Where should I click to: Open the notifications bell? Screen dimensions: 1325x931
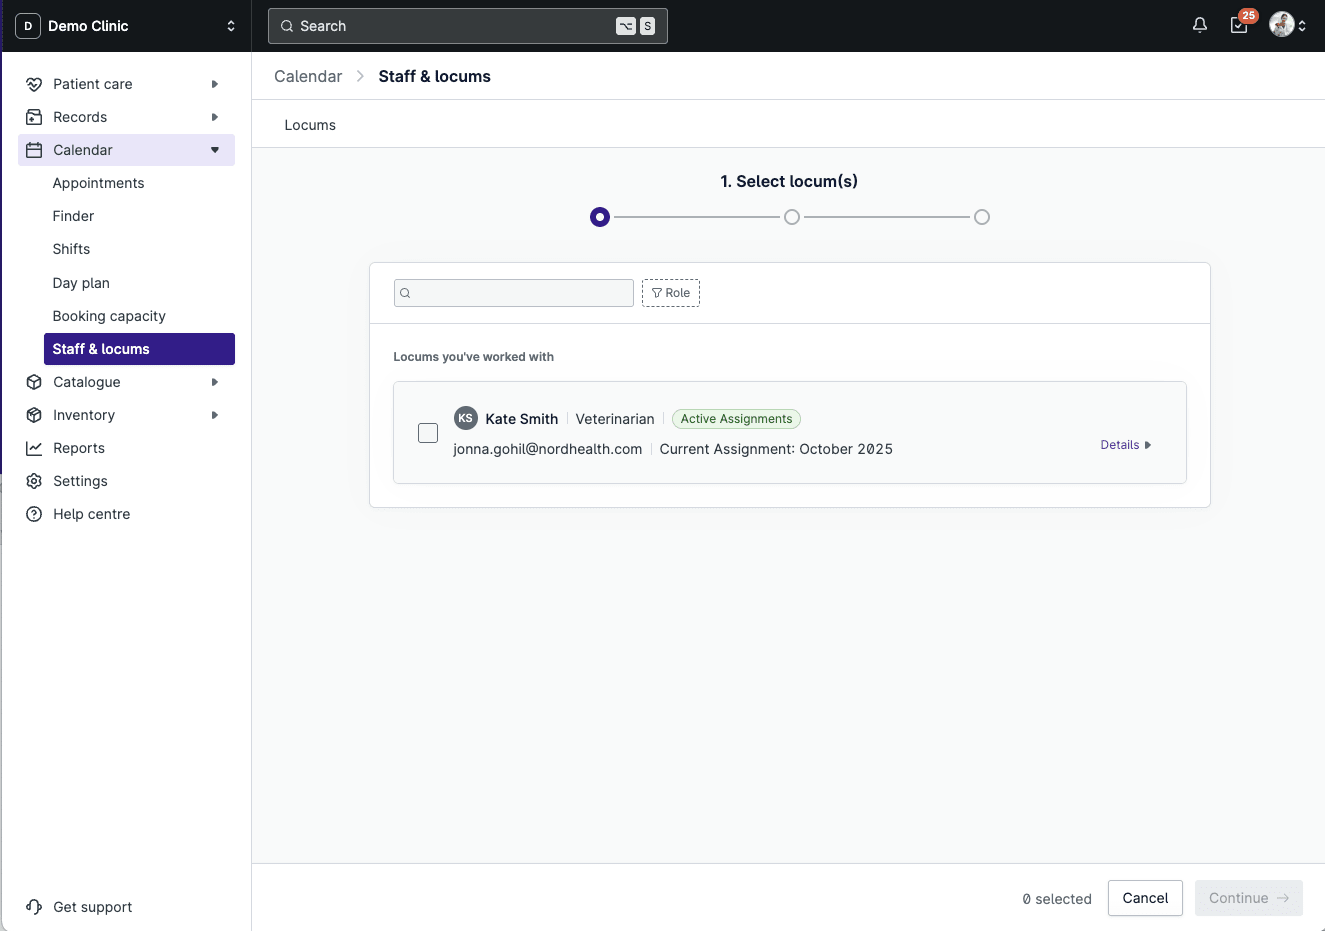(x=1199, y=25)
